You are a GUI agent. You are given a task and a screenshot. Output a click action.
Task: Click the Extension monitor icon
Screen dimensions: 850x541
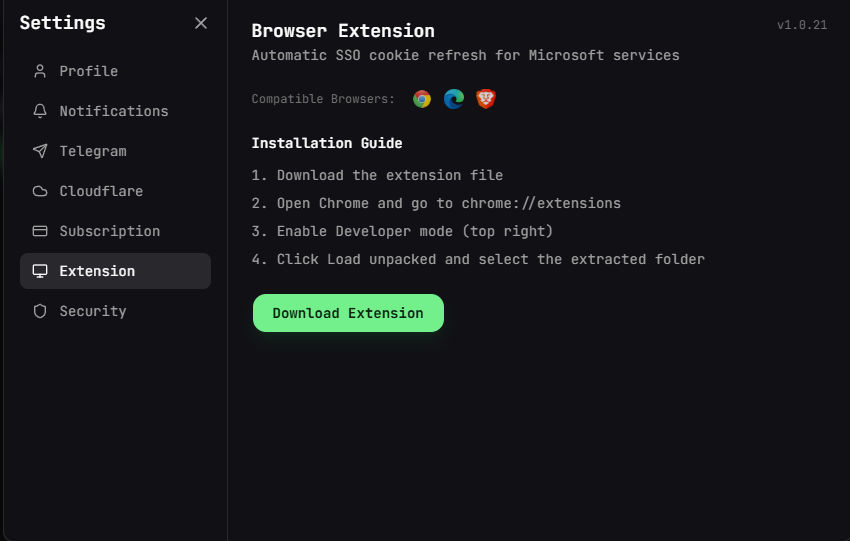point(40,271)
